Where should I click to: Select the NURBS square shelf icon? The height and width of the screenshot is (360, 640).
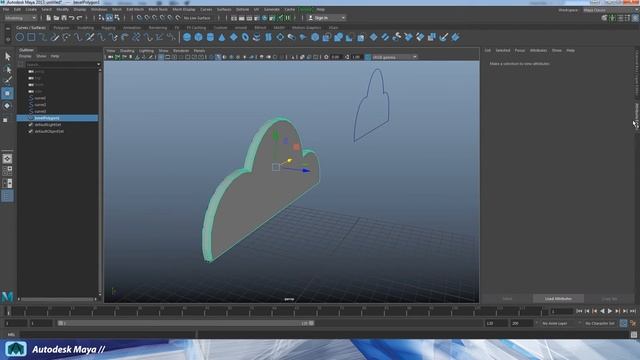click(x=31, y=37)
